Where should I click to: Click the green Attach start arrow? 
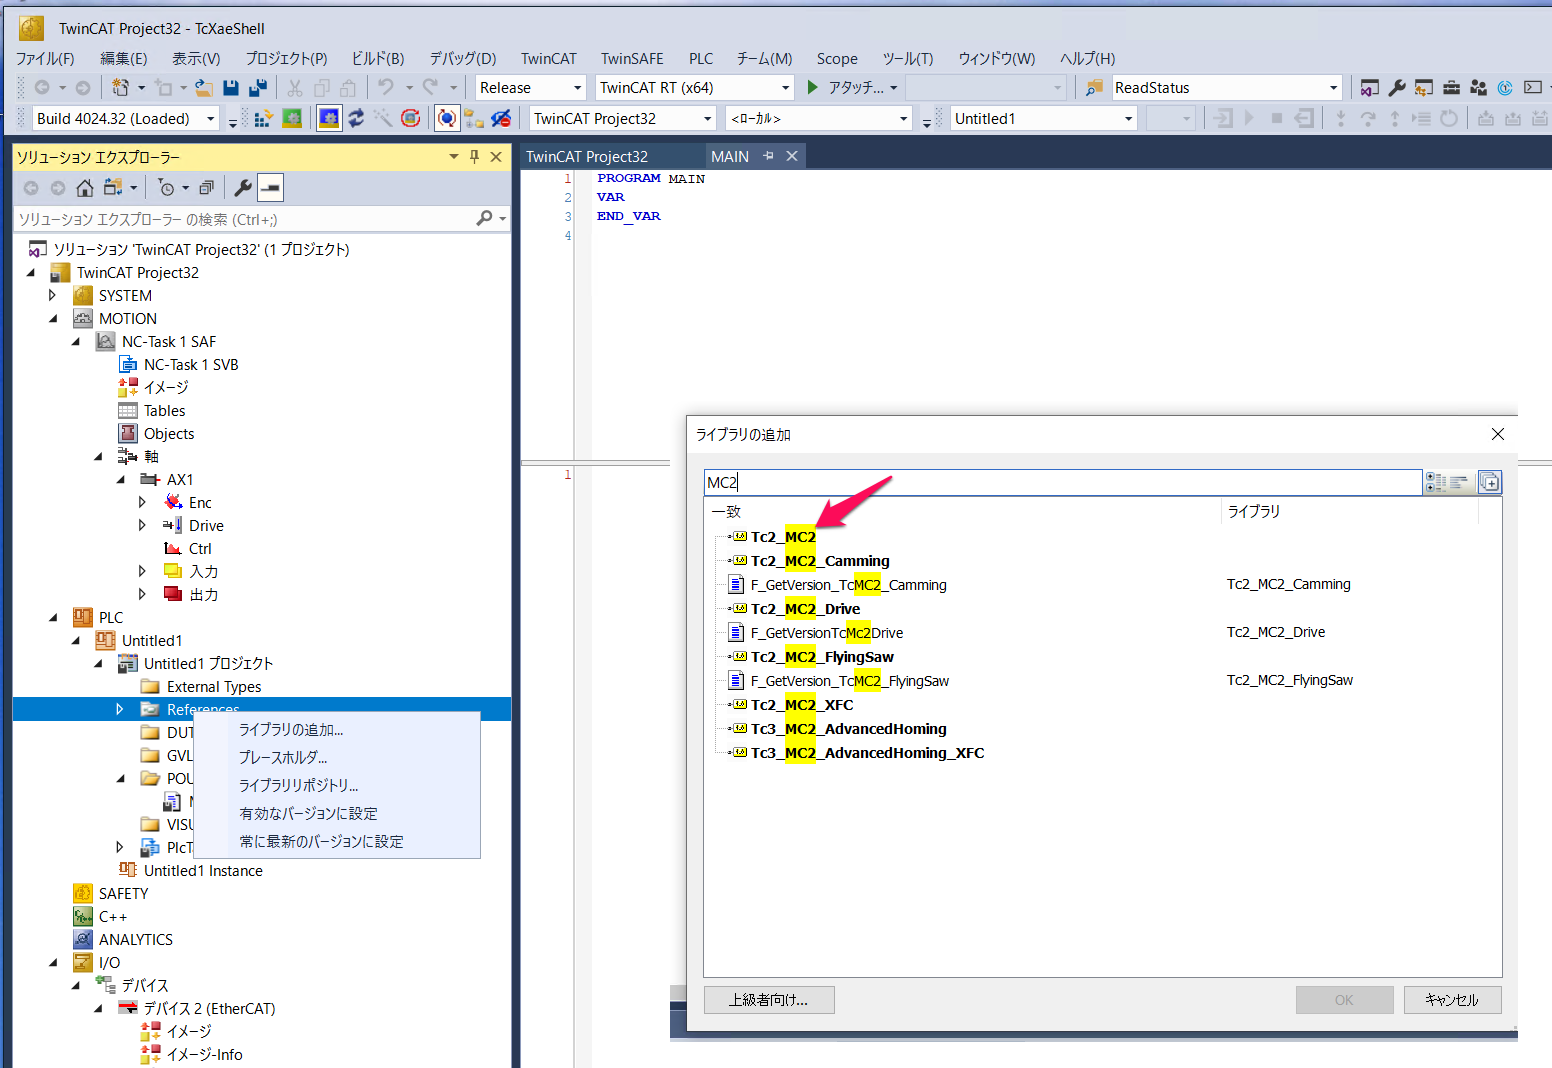point(813,88)
